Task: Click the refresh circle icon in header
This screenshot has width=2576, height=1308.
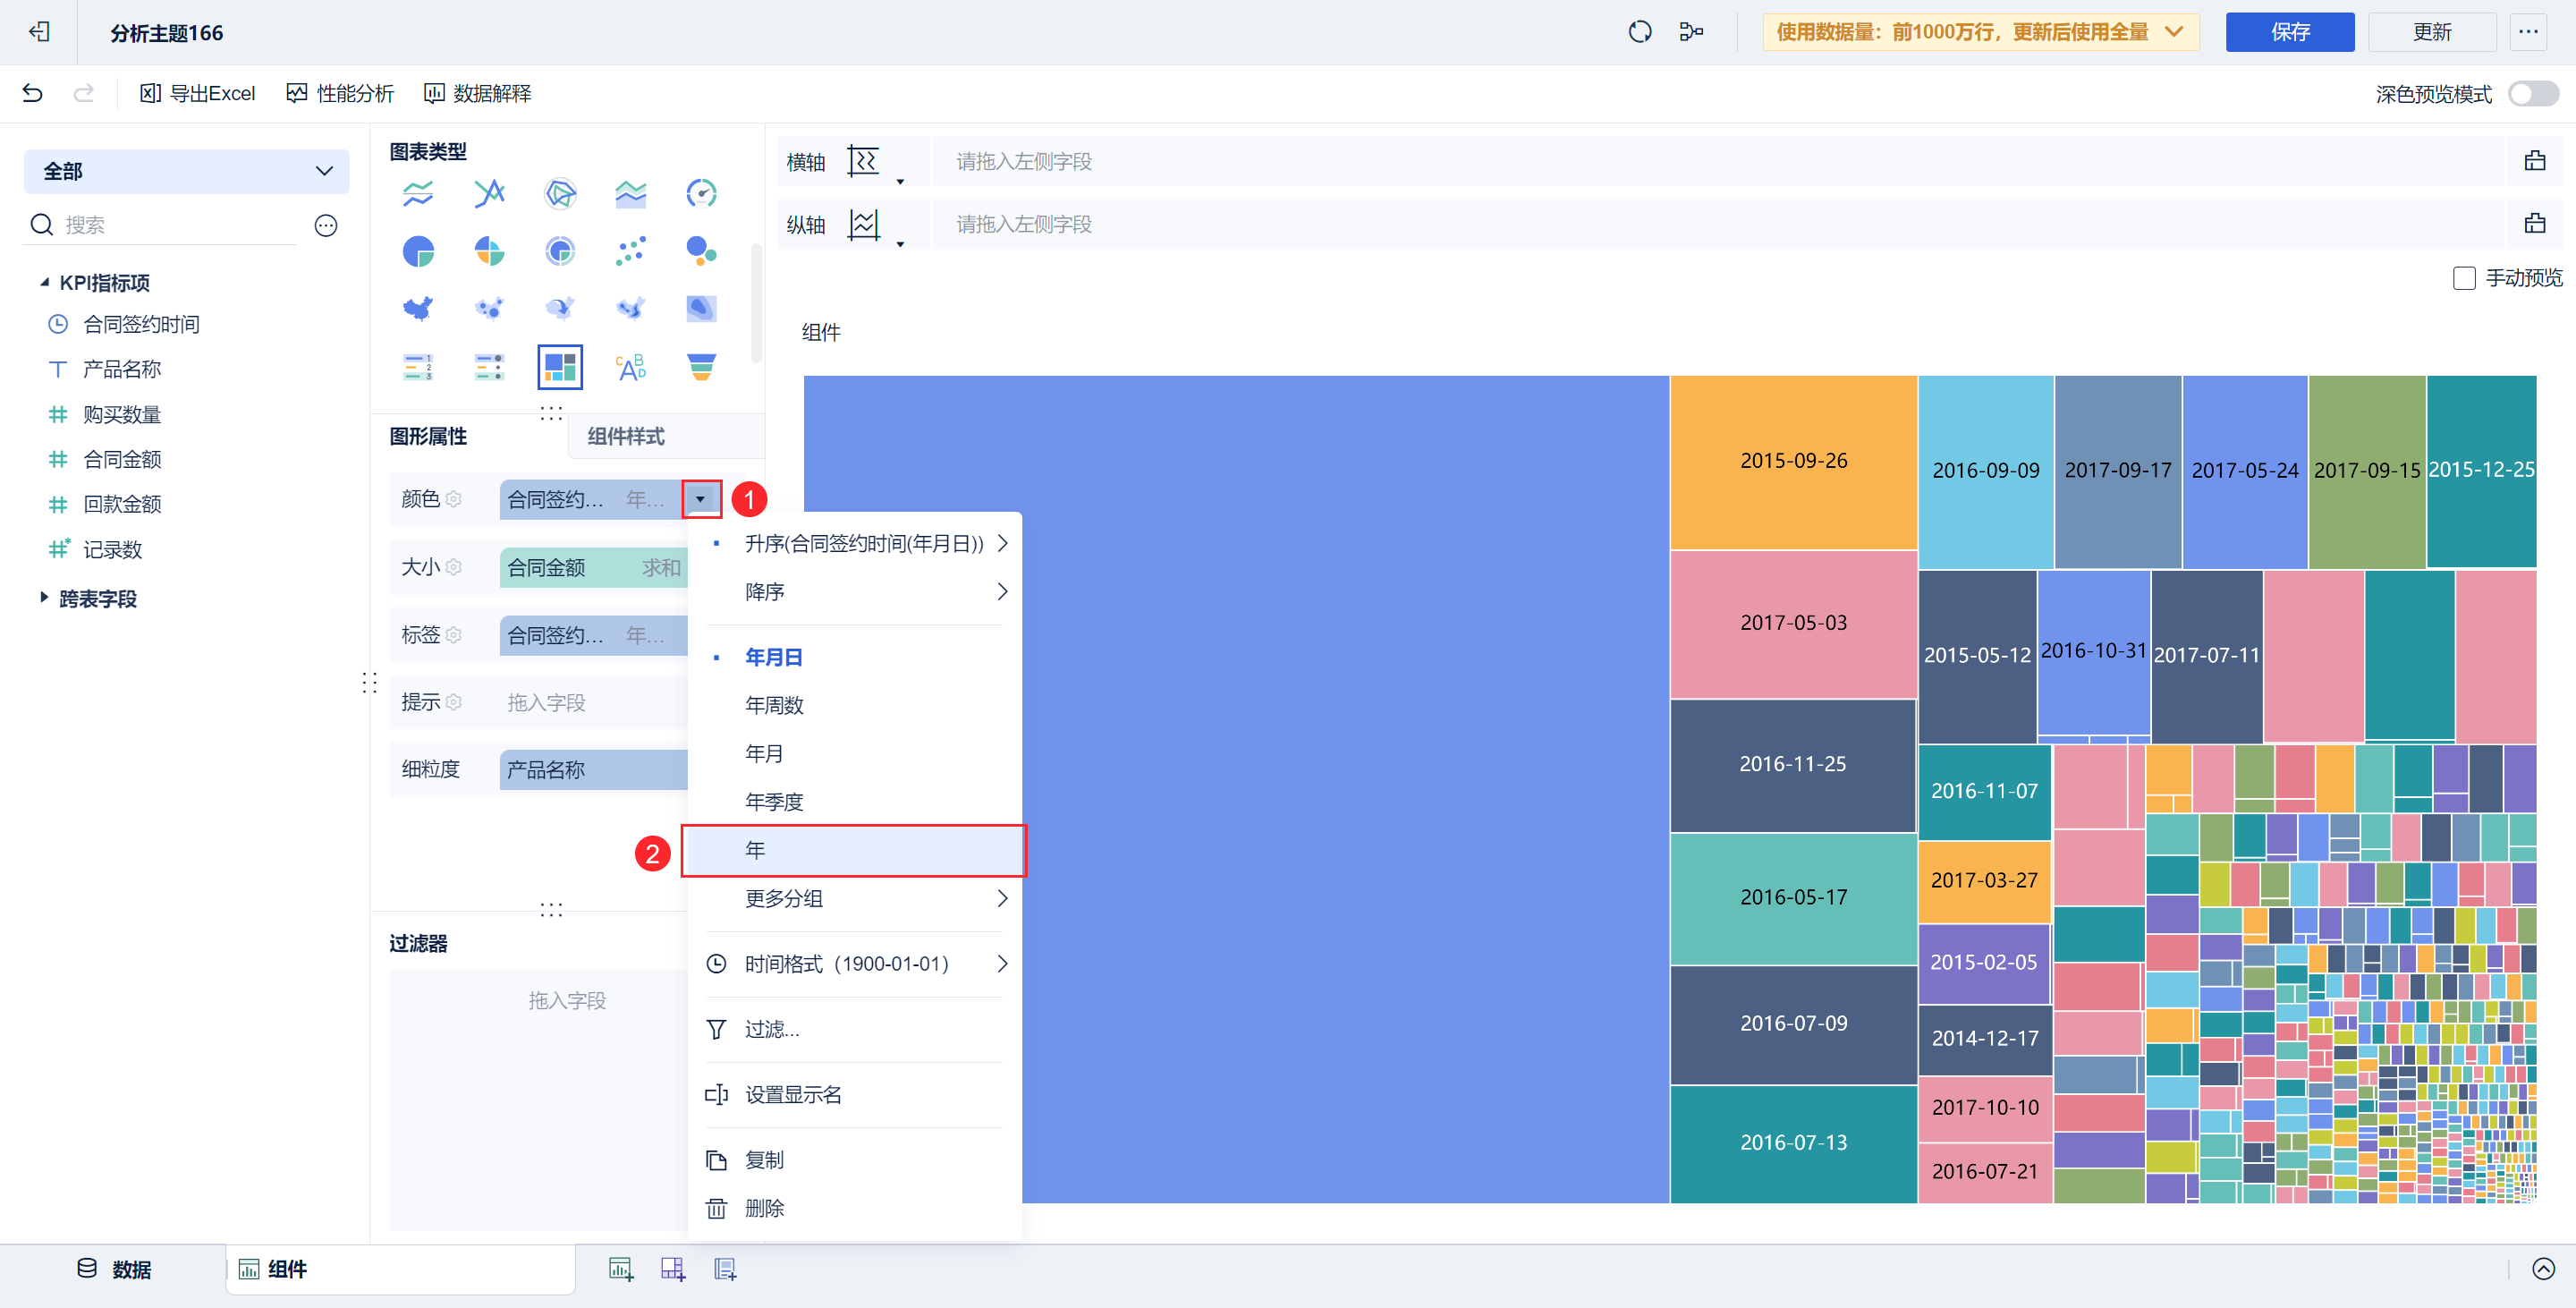Action: (1639, 32)
